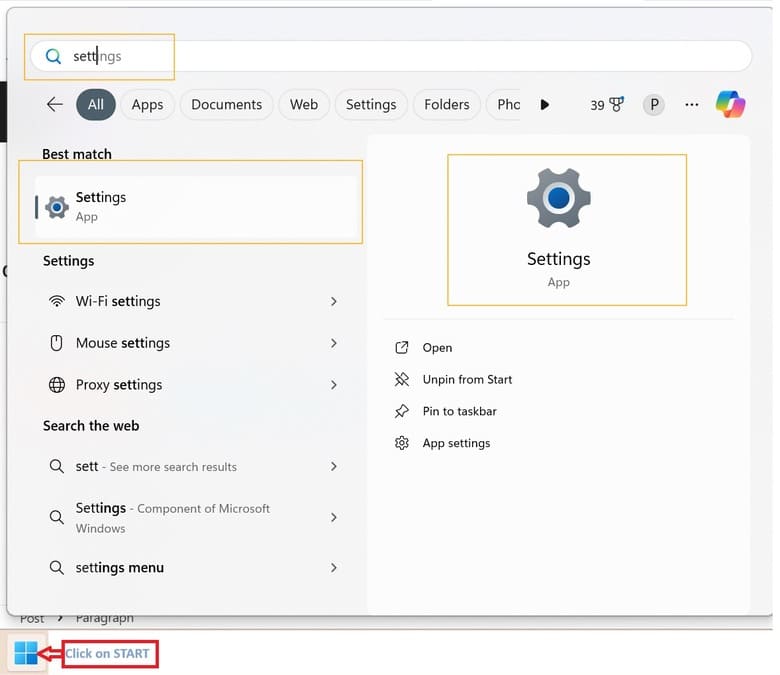Click the 'Search the web' heading
The image size is (780, 675).
91,426
